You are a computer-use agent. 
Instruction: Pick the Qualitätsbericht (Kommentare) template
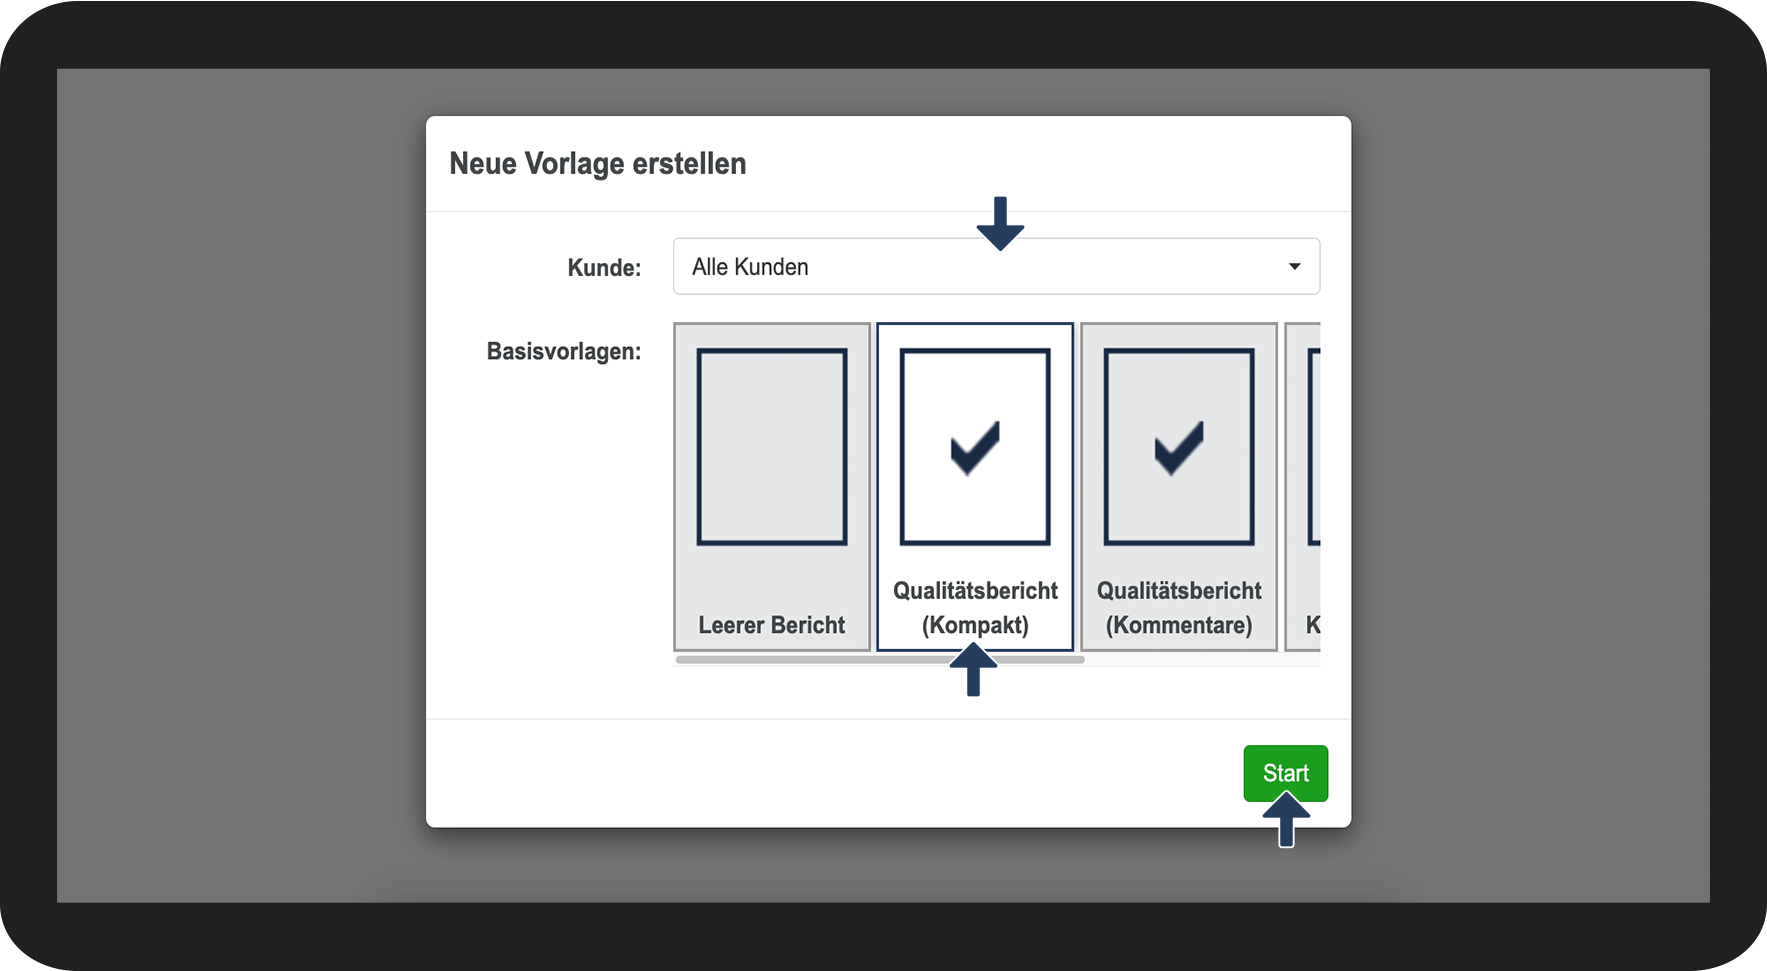(x=1179, y=487)
